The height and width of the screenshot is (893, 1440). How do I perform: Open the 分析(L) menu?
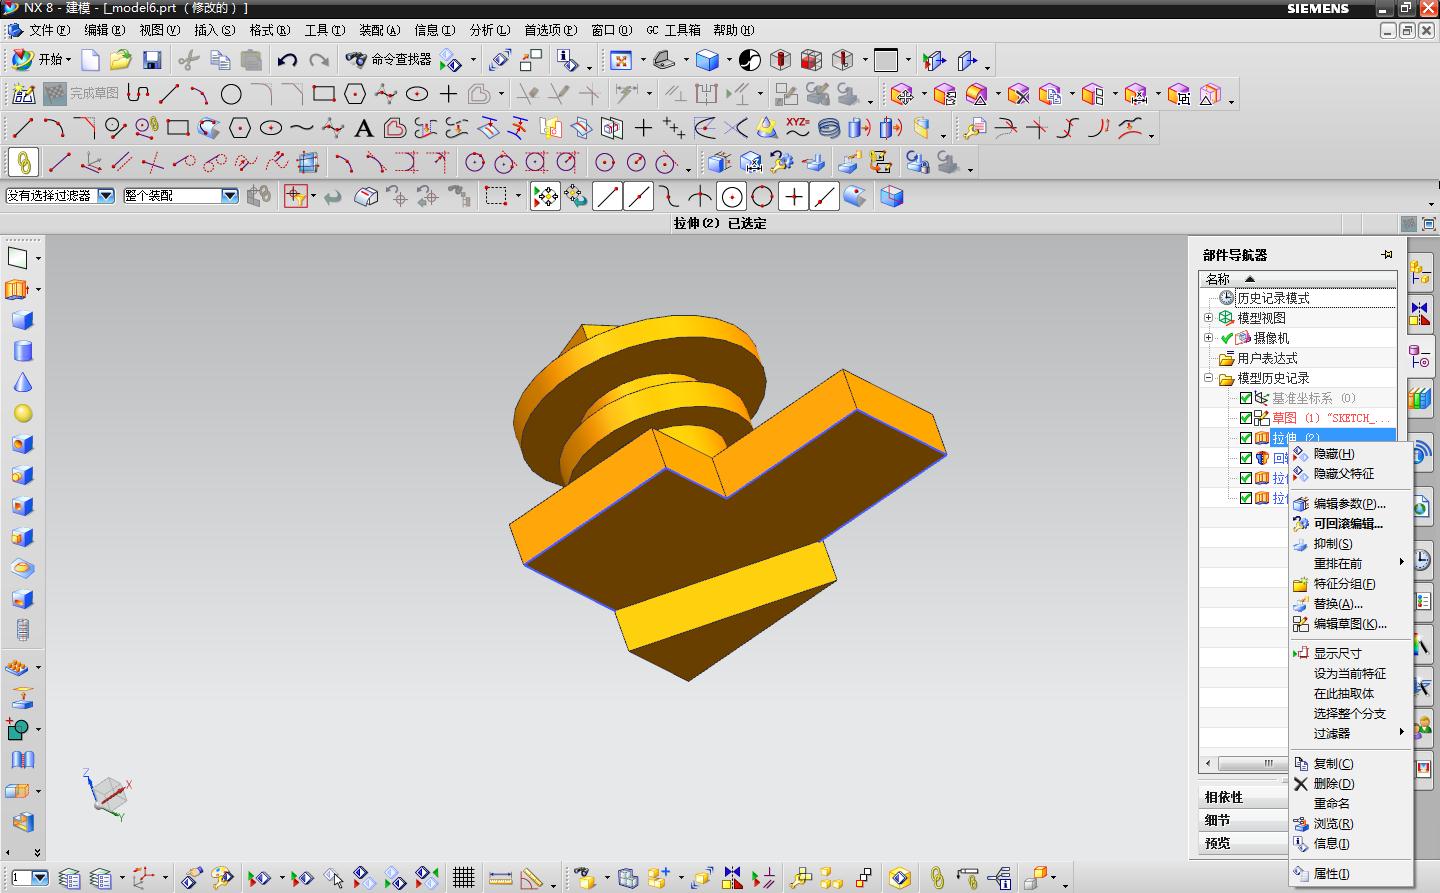pyautogui.click(x=490, y=30)
